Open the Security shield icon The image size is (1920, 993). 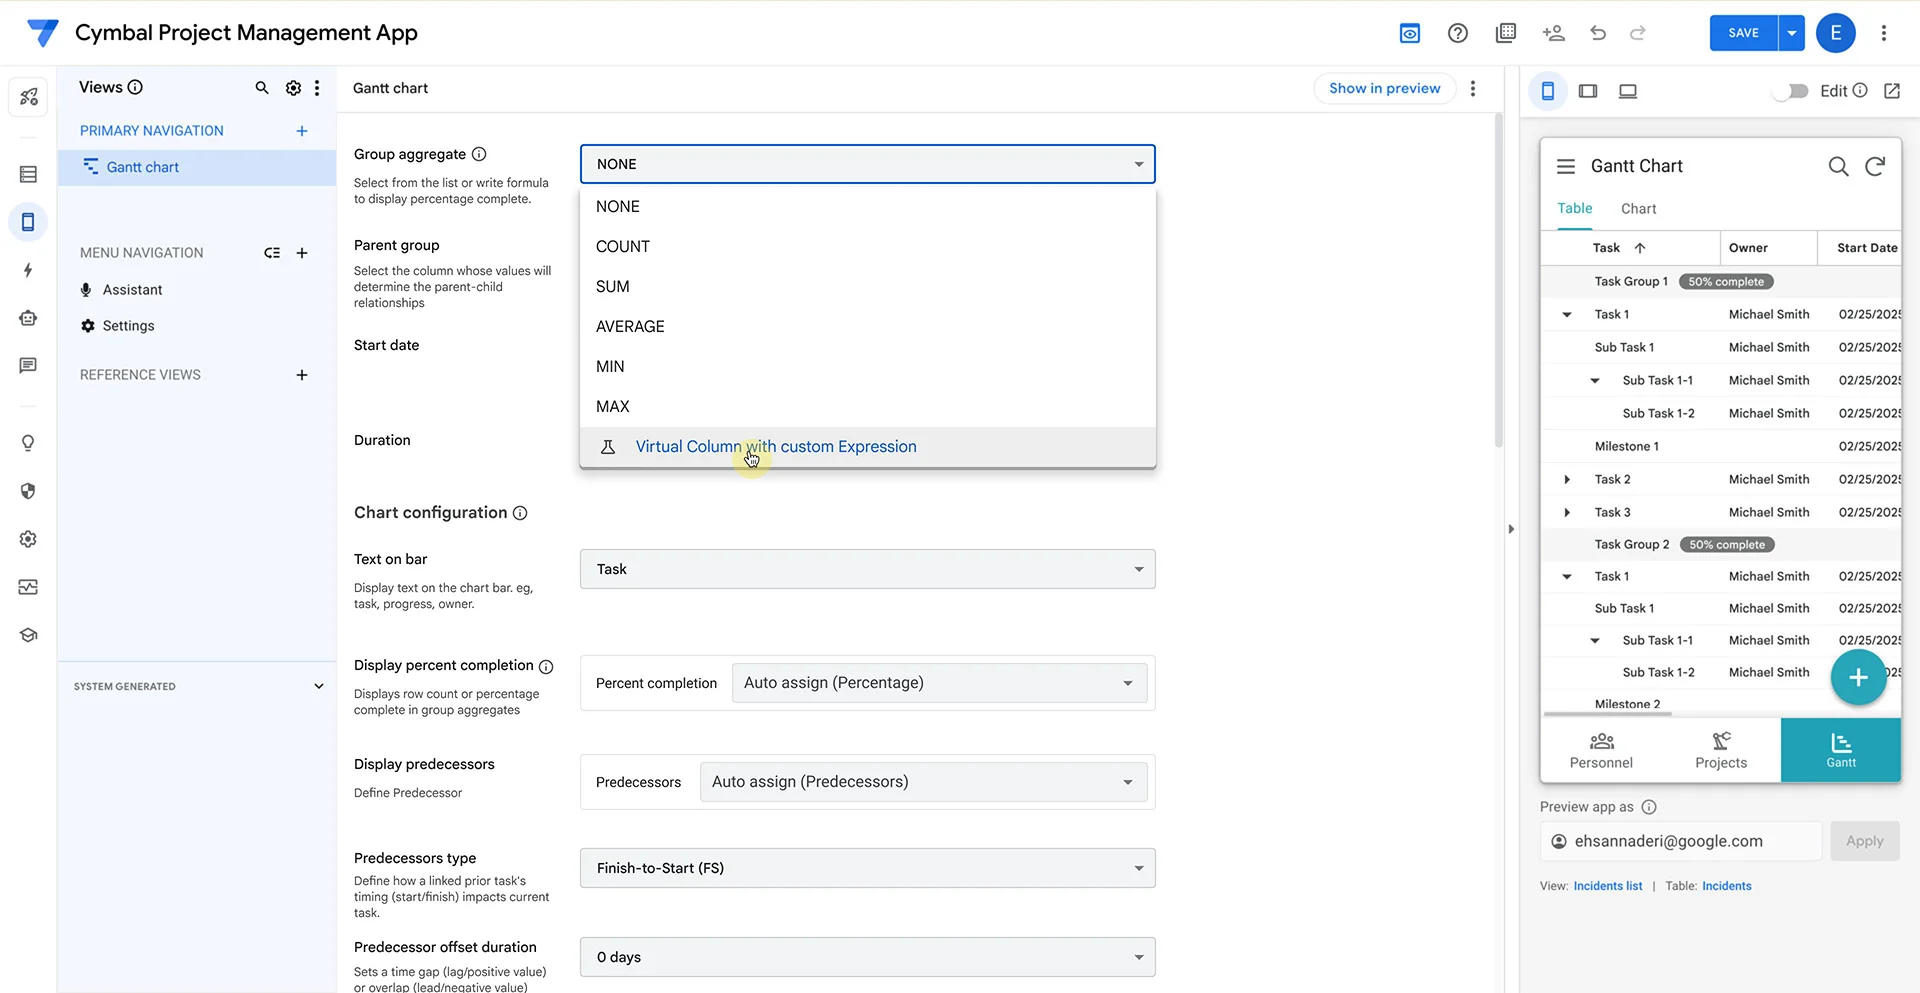[x=28, y=491]
